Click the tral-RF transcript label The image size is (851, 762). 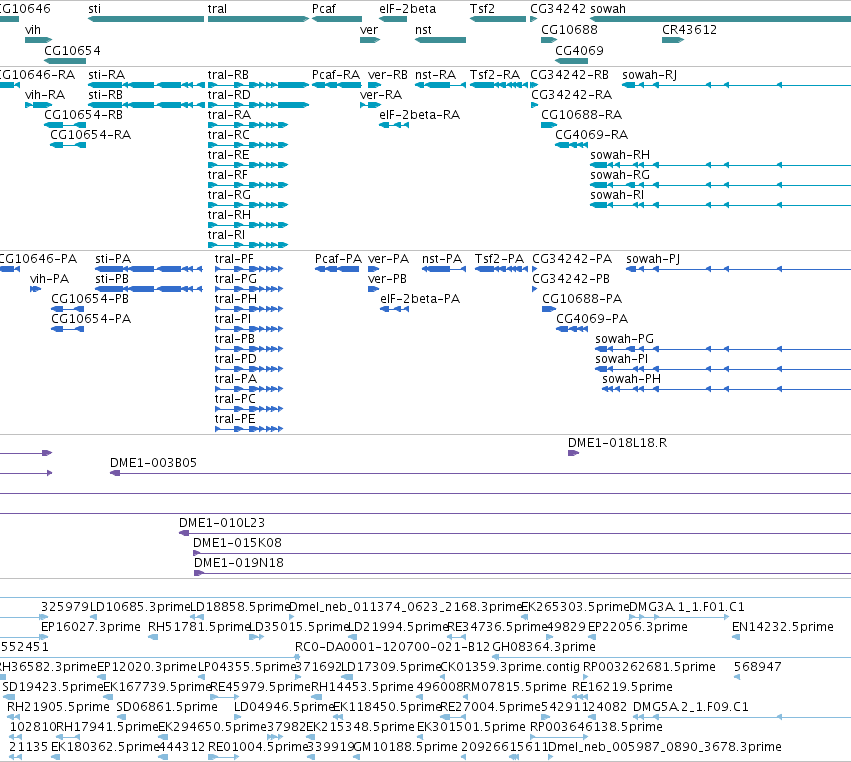click(x=227, y=175)
